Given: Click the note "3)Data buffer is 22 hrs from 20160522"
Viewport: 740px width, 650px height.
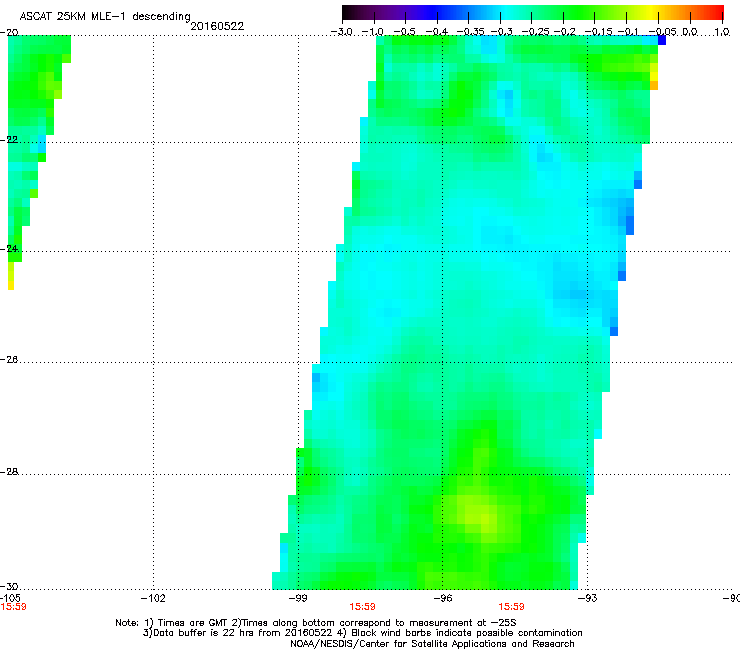Looking at the screenshot, I should [239, 633].
